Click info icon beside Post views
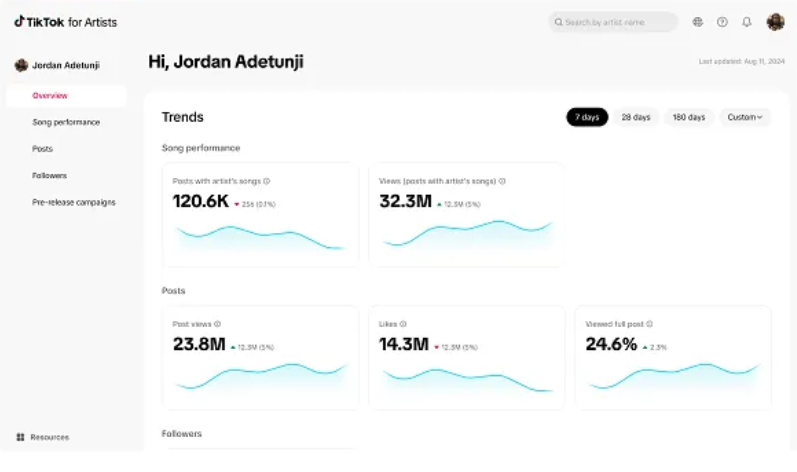 pos(218,324)
